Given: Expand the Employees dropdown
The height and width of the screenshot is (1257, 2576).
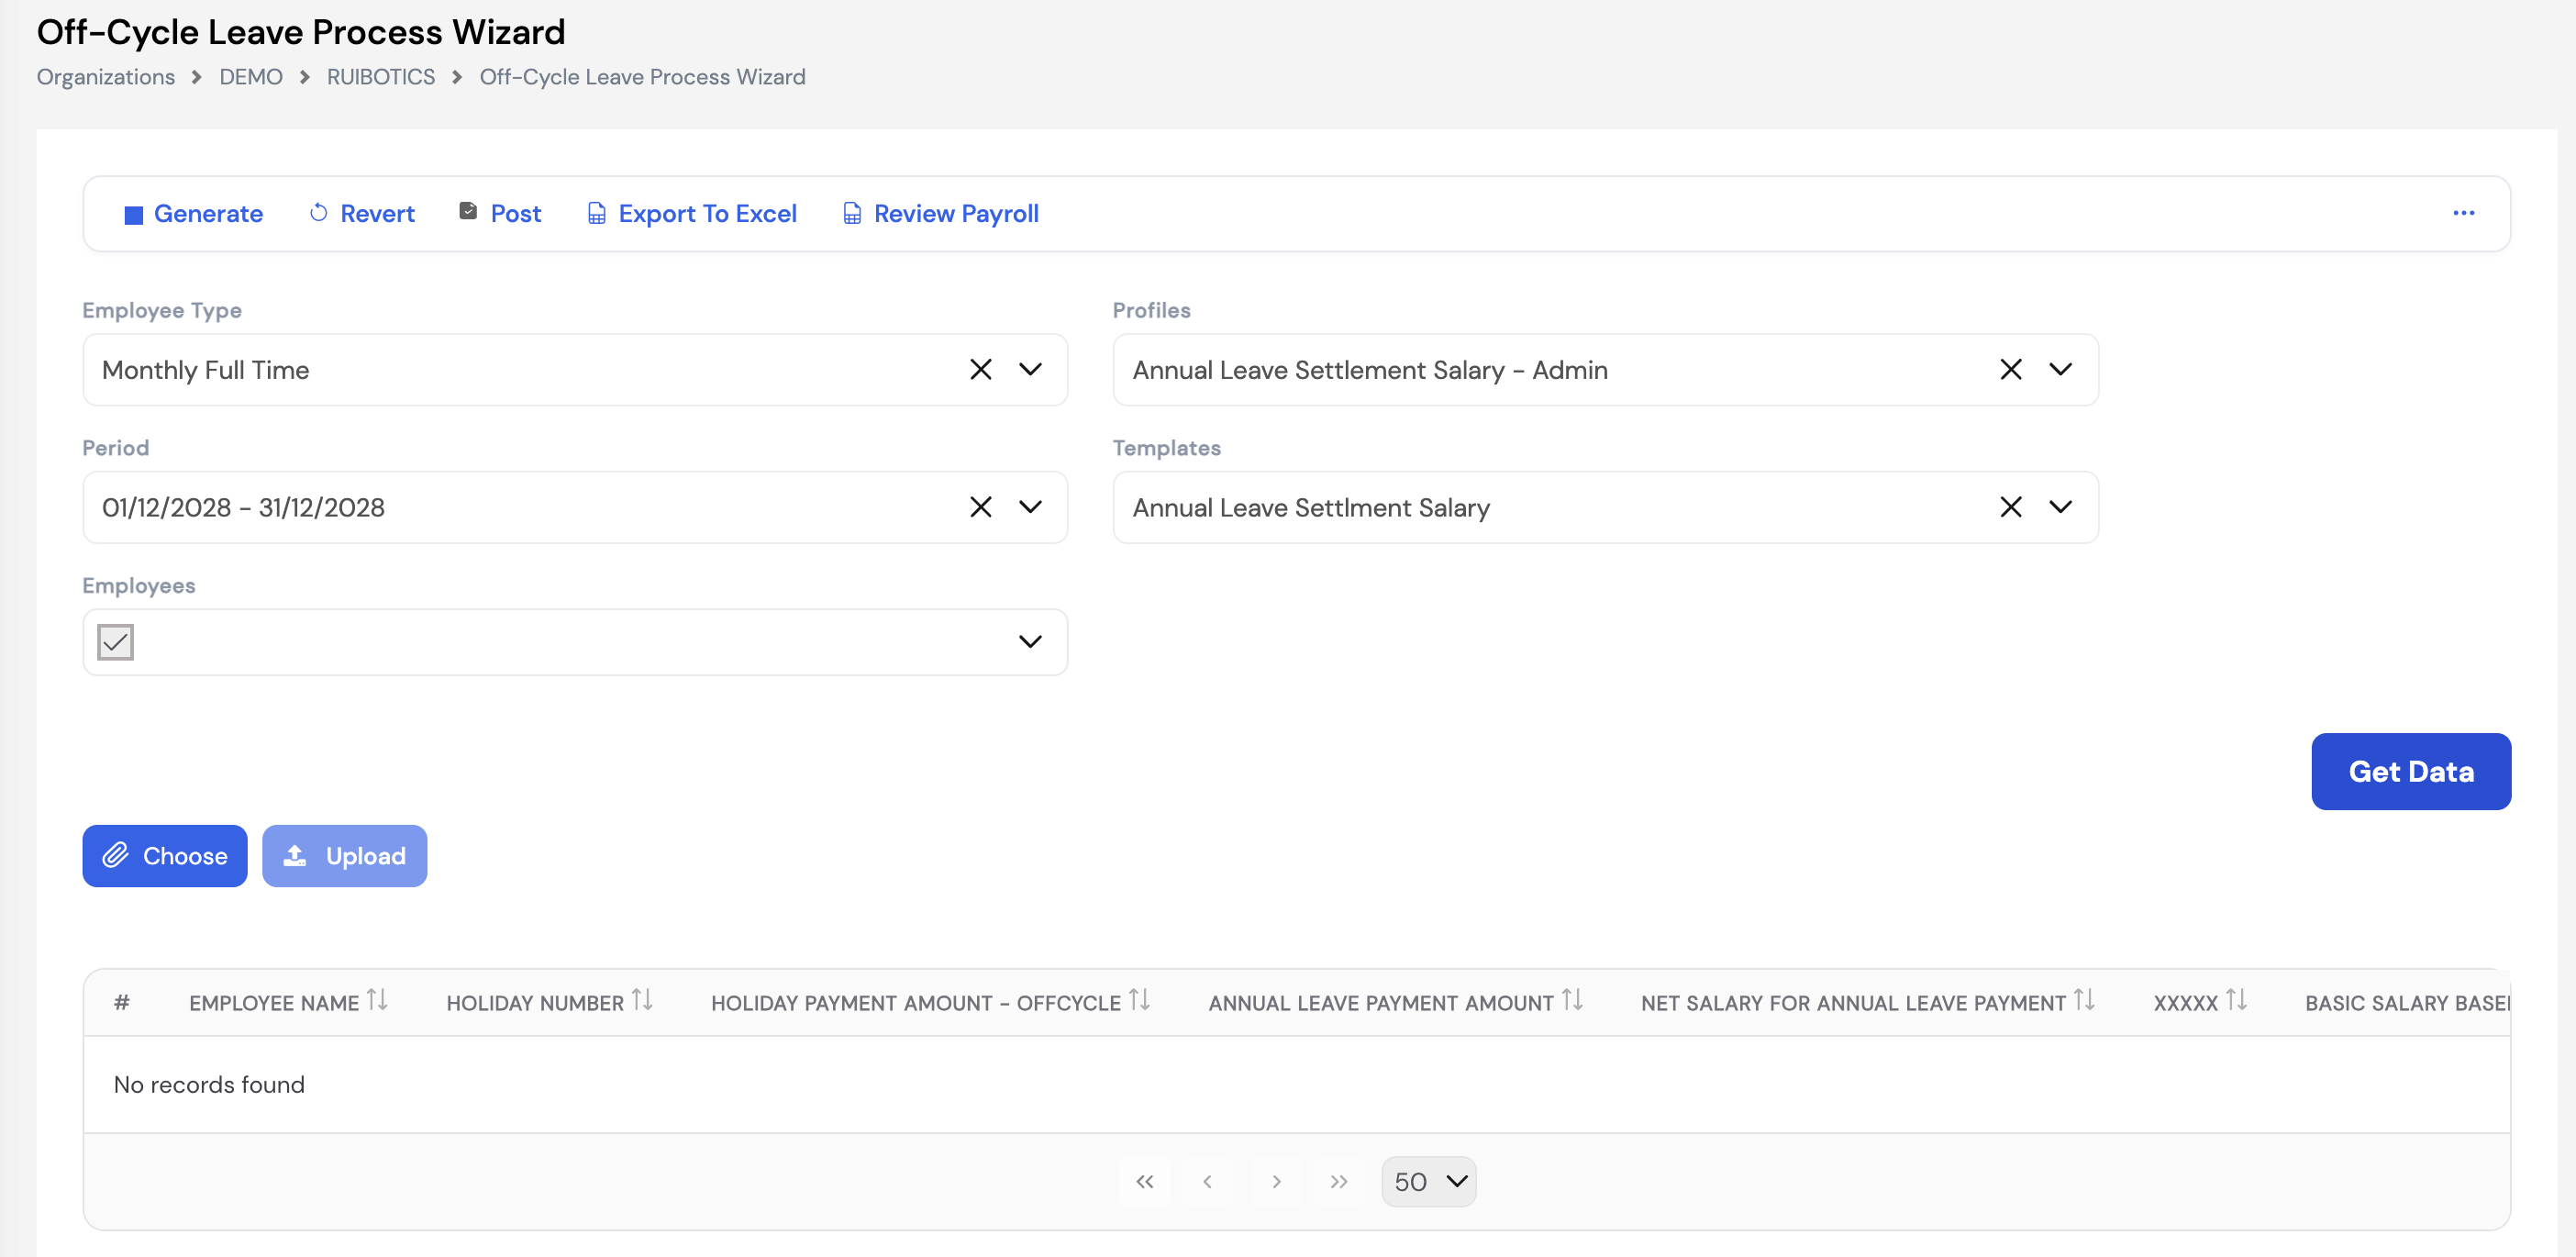Looking at the screenshot, I should point(1030,642).
